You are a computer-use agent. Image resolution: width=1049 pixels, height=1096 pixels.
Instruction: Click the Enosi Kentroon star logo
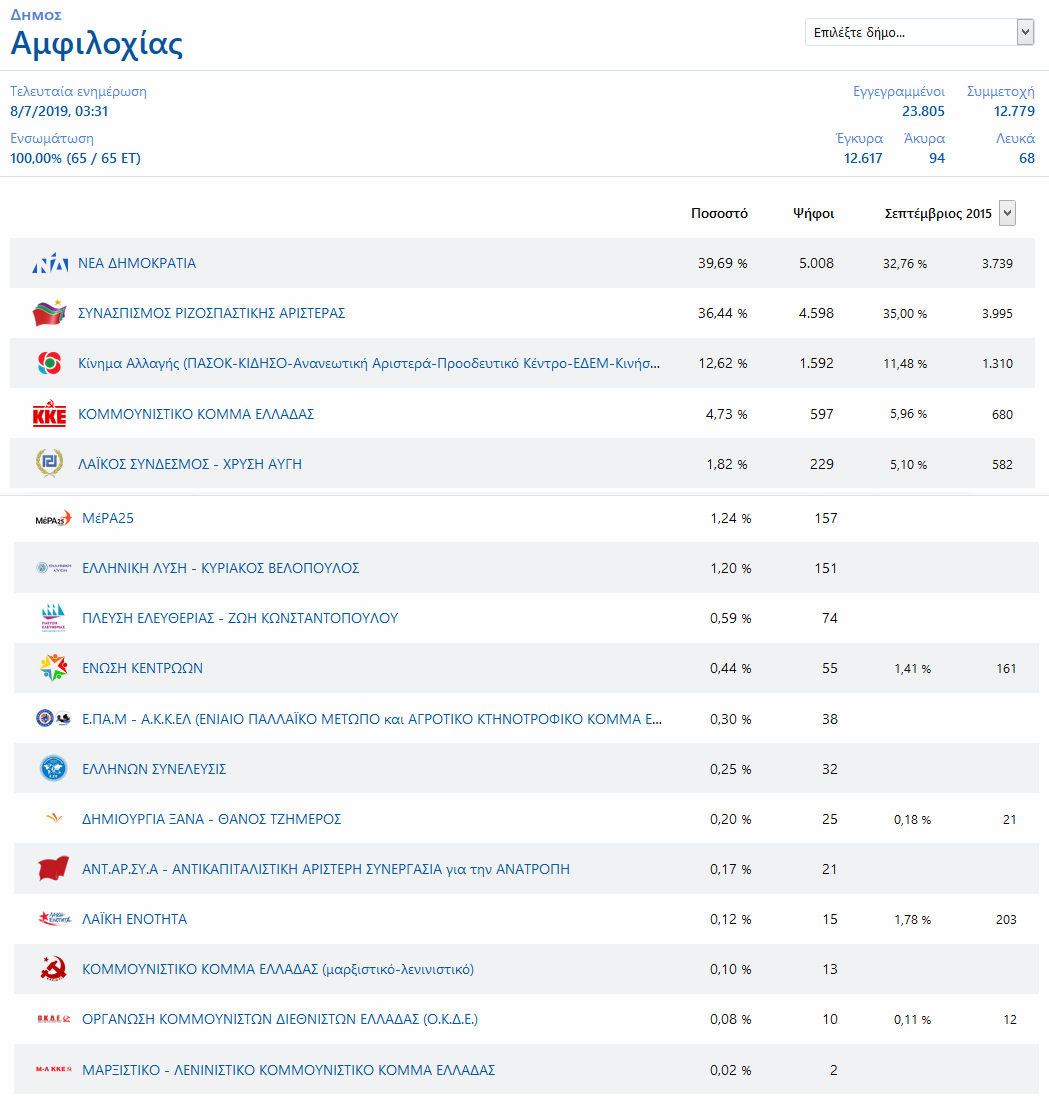(54, 668)
